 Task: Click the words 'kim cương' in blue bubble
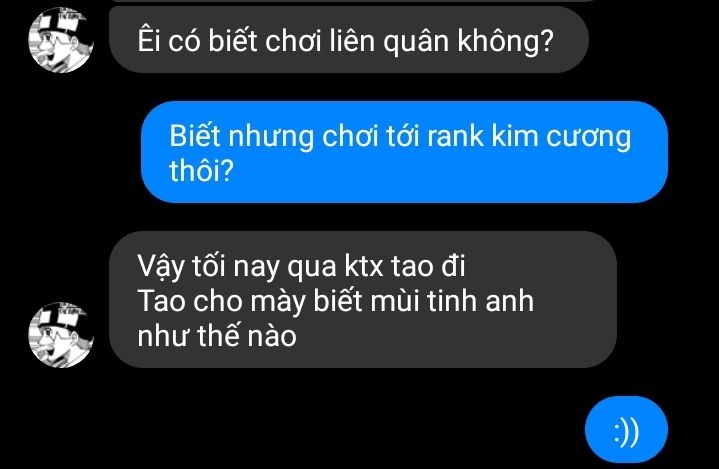pos(561,137)
